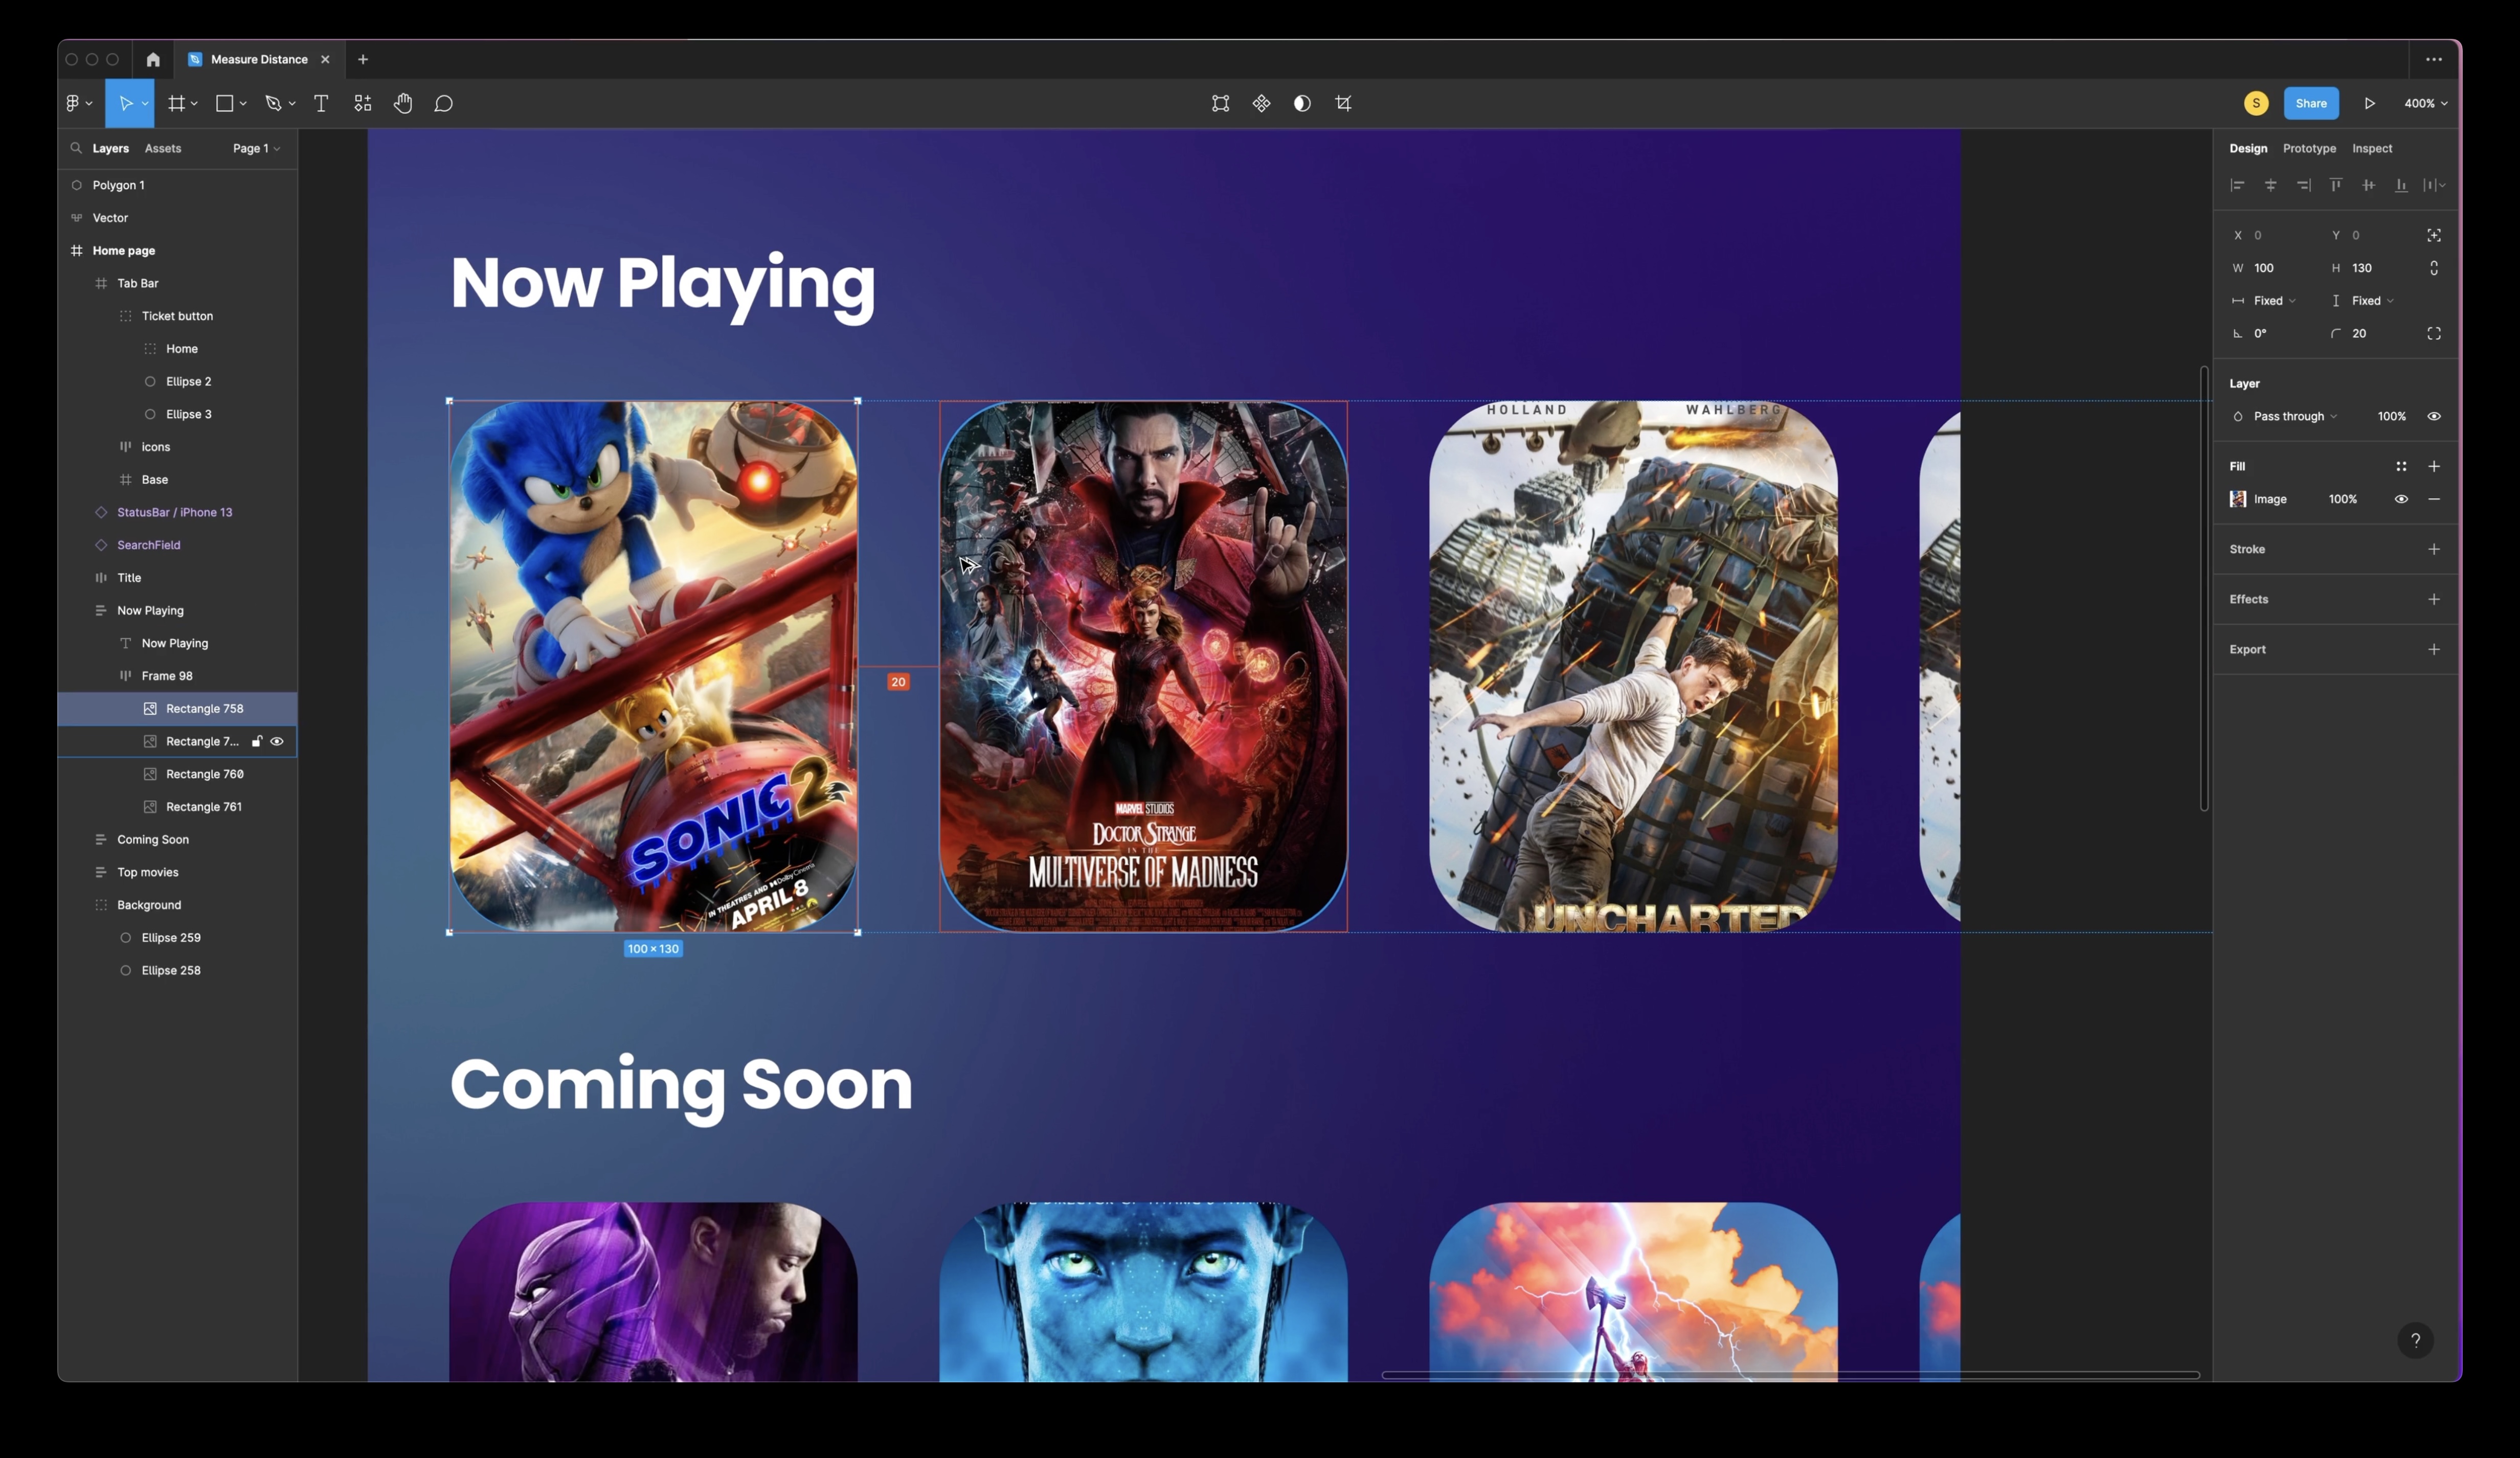Open the Assets tab
Viewport: 2520px width, 1458px height.
(163, 148)
